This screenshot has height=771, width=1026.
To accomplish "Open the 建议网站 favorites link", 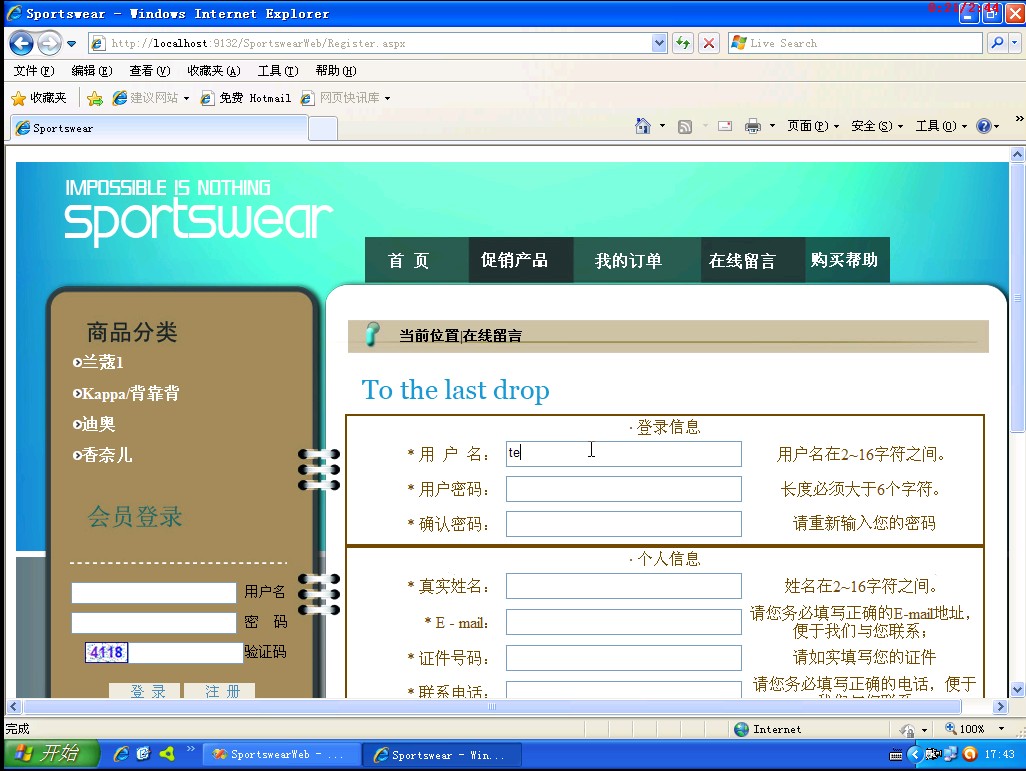I will [x=150, y=98].
